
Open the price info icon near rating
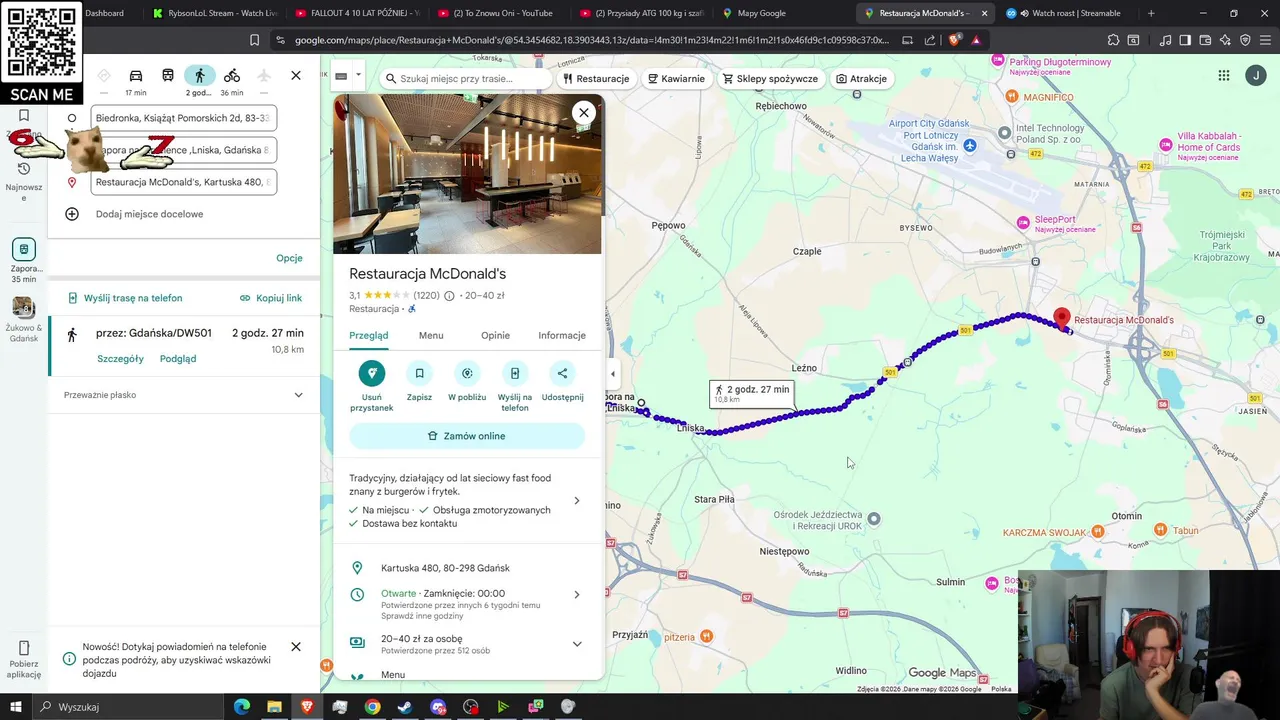pos(449,296)
